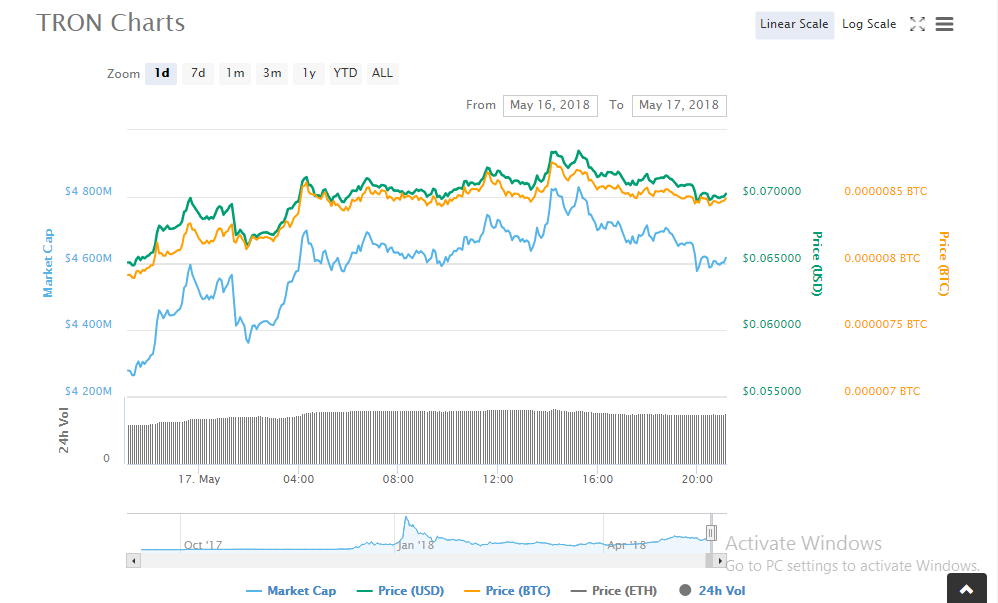Set zoom range to ALL
The width and height of the screenshot is (998, 603).
[x=383, y=73]
